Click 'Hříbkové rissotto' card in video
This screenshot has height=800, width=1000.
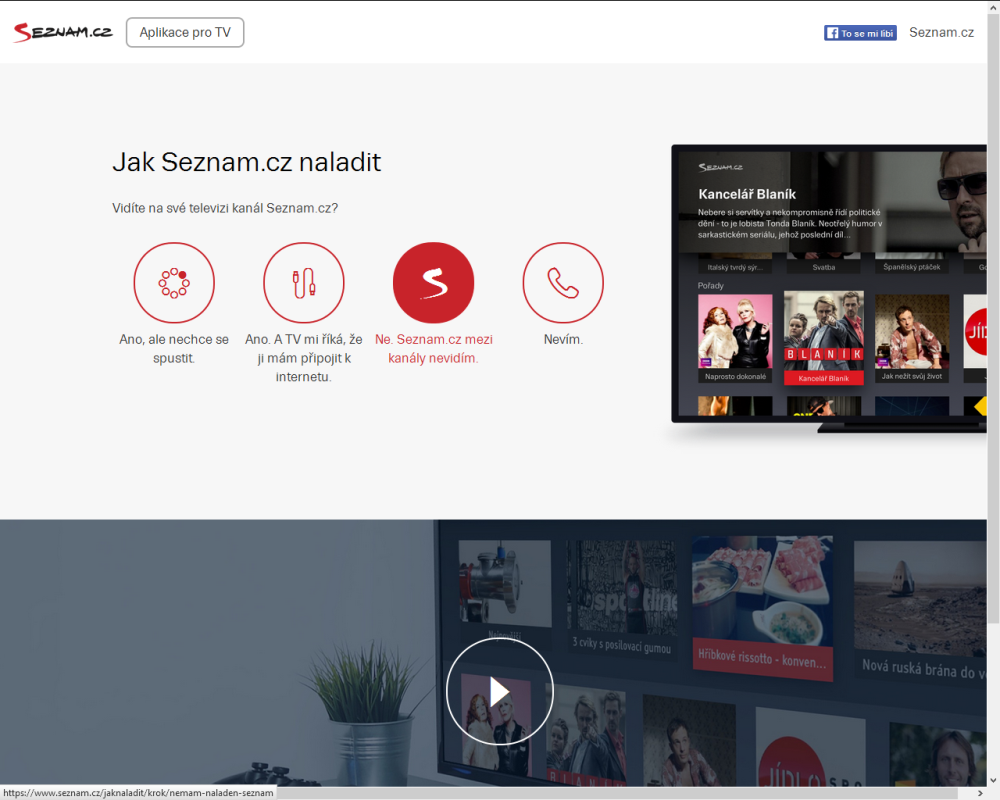coord(762,609)
